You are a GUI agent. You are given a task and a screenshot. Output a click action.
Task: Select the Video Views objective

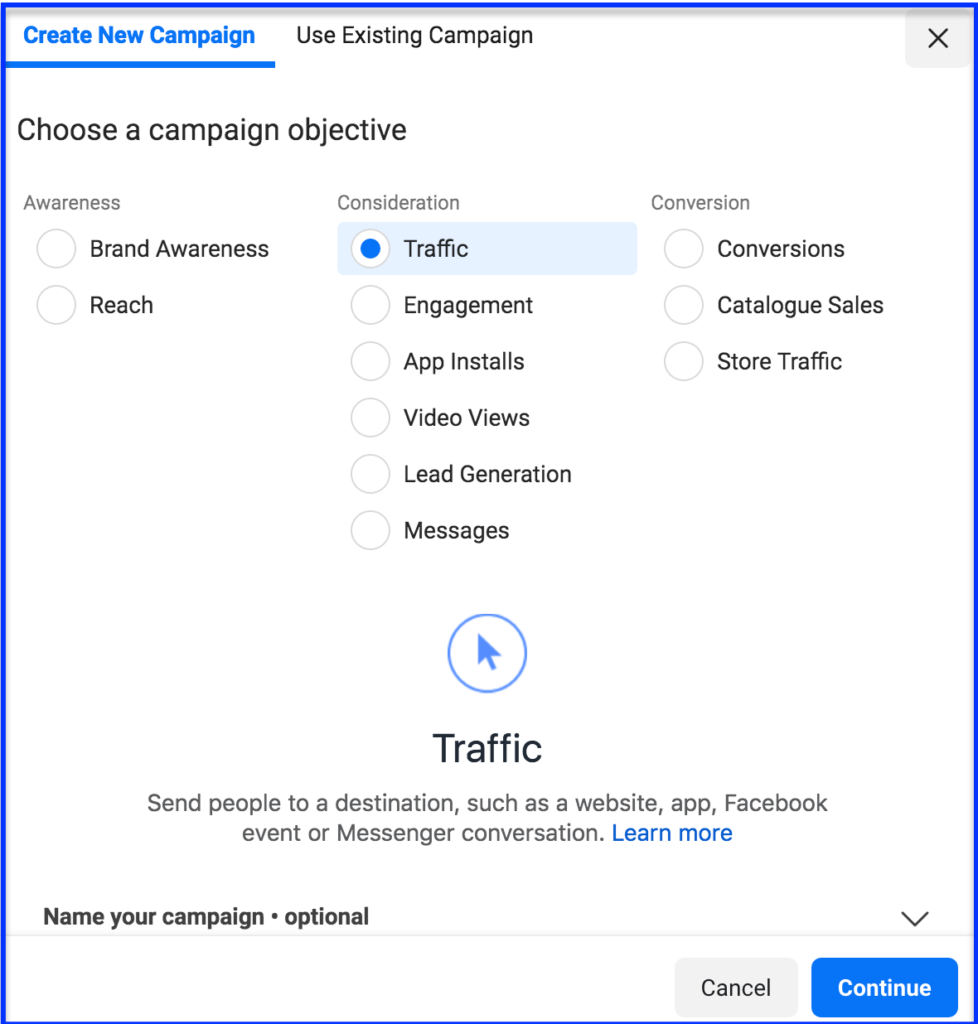(371, 418)
